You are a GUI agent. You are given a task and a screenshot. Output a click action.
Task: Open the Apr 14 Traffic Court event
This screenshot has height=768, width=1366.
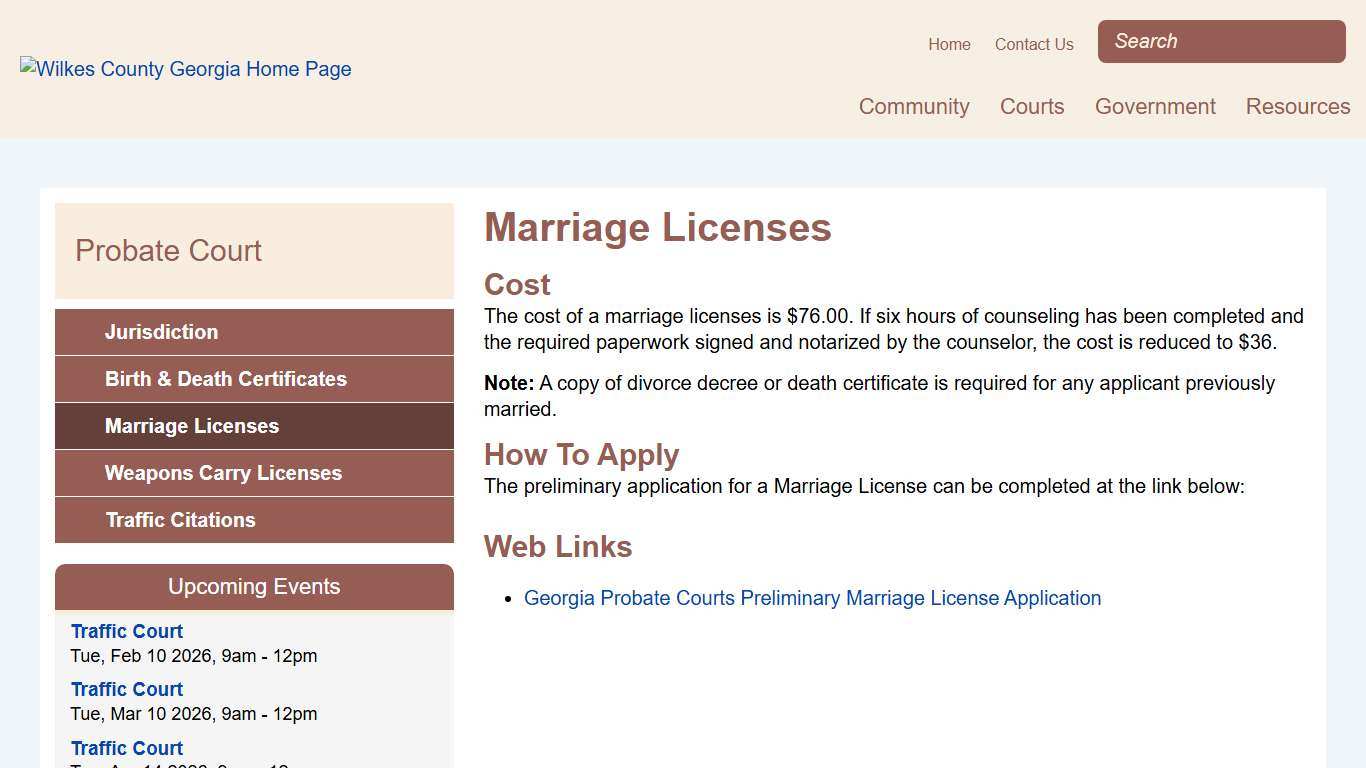click(x=126, y=748)
